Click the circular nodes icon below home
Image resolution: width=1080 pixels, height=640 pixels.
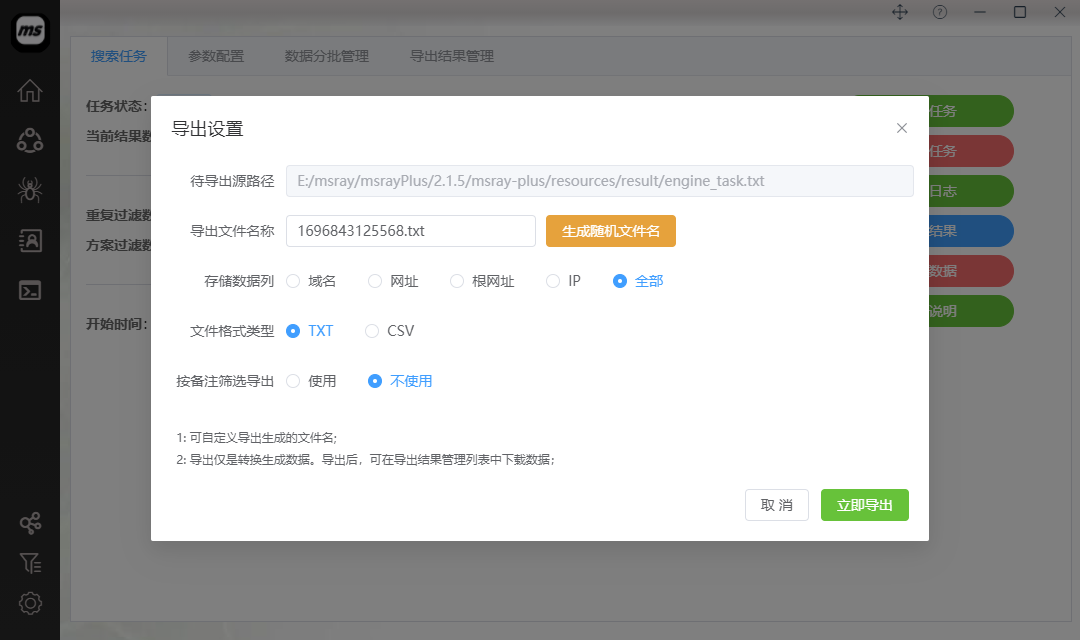tap(30, 140)
